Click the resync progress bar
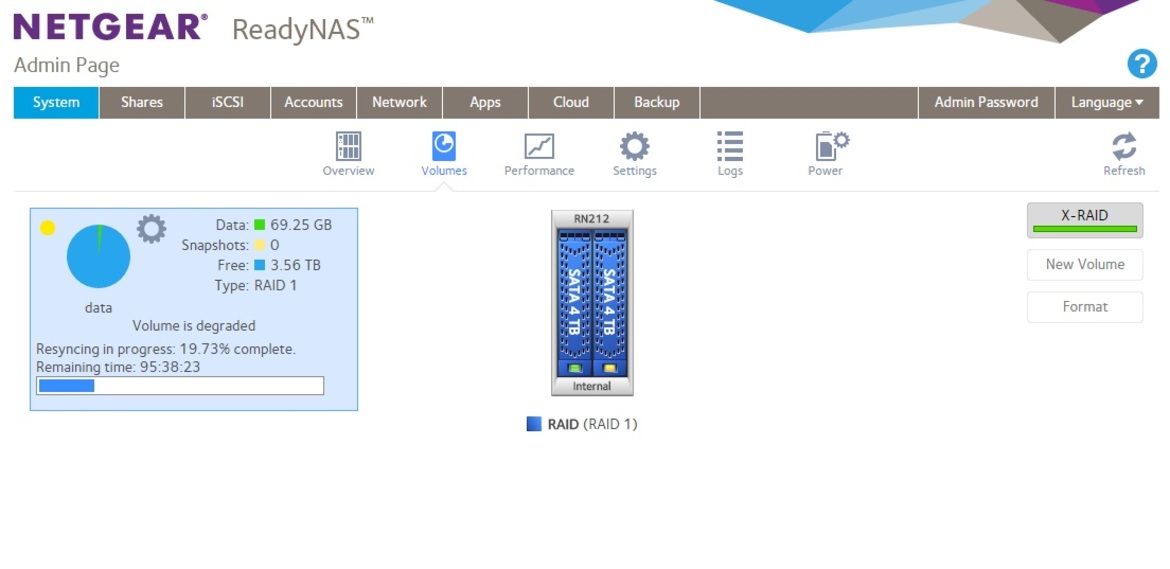Image resolution: width=1170 pixels, height=569 pixels. pyautogui.click(x=180, y=386)
